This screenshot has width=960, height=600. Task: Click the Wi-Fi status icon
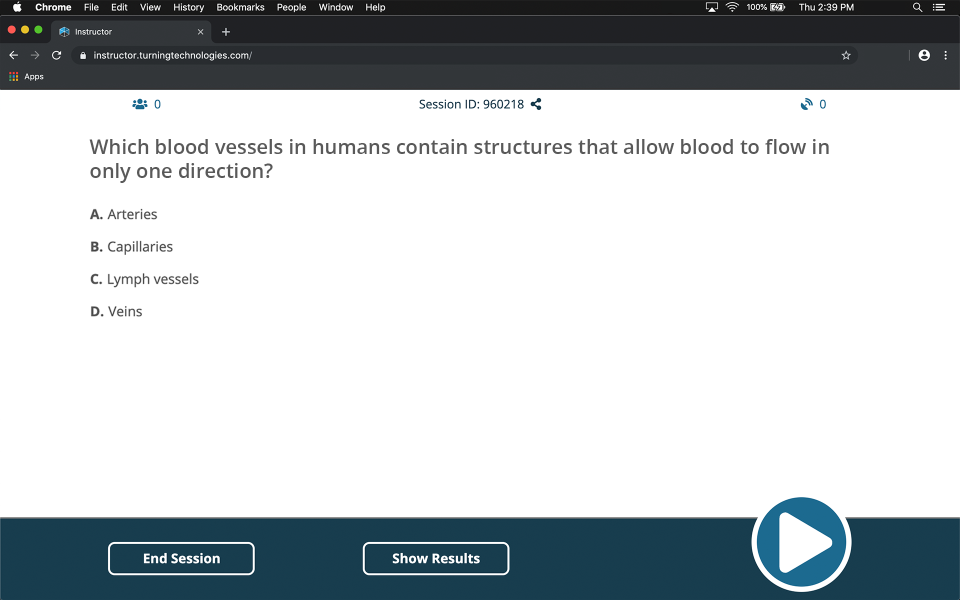732,7
